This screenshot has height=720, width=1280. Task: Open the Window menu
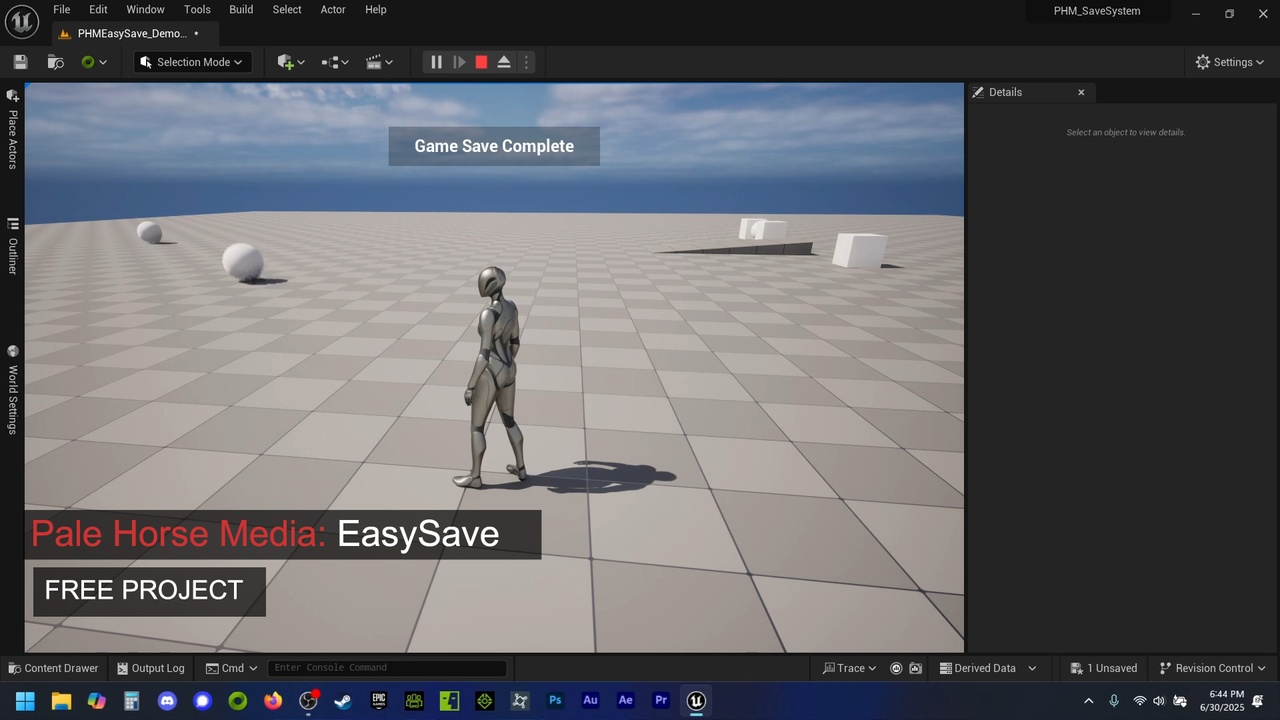tap(145, 10)
